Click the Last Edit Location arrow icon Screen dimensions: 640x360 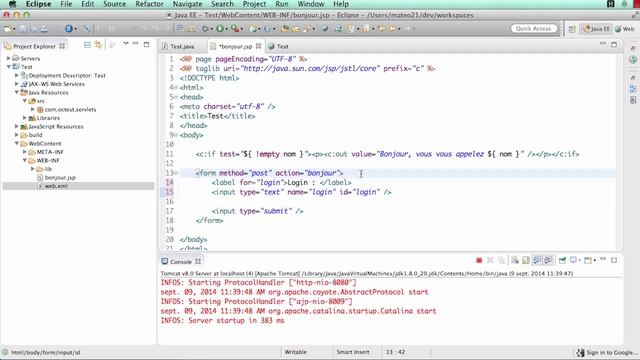click(x=381, y=29)
